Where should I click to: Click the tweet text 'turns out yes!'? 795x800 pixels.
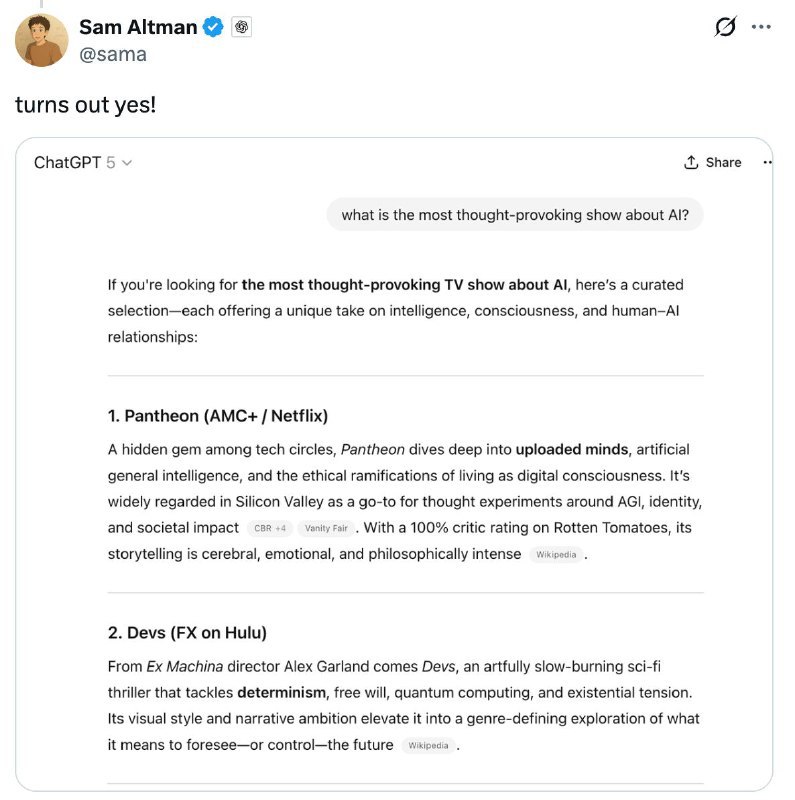pyautogui.click(x=86, y=104)
